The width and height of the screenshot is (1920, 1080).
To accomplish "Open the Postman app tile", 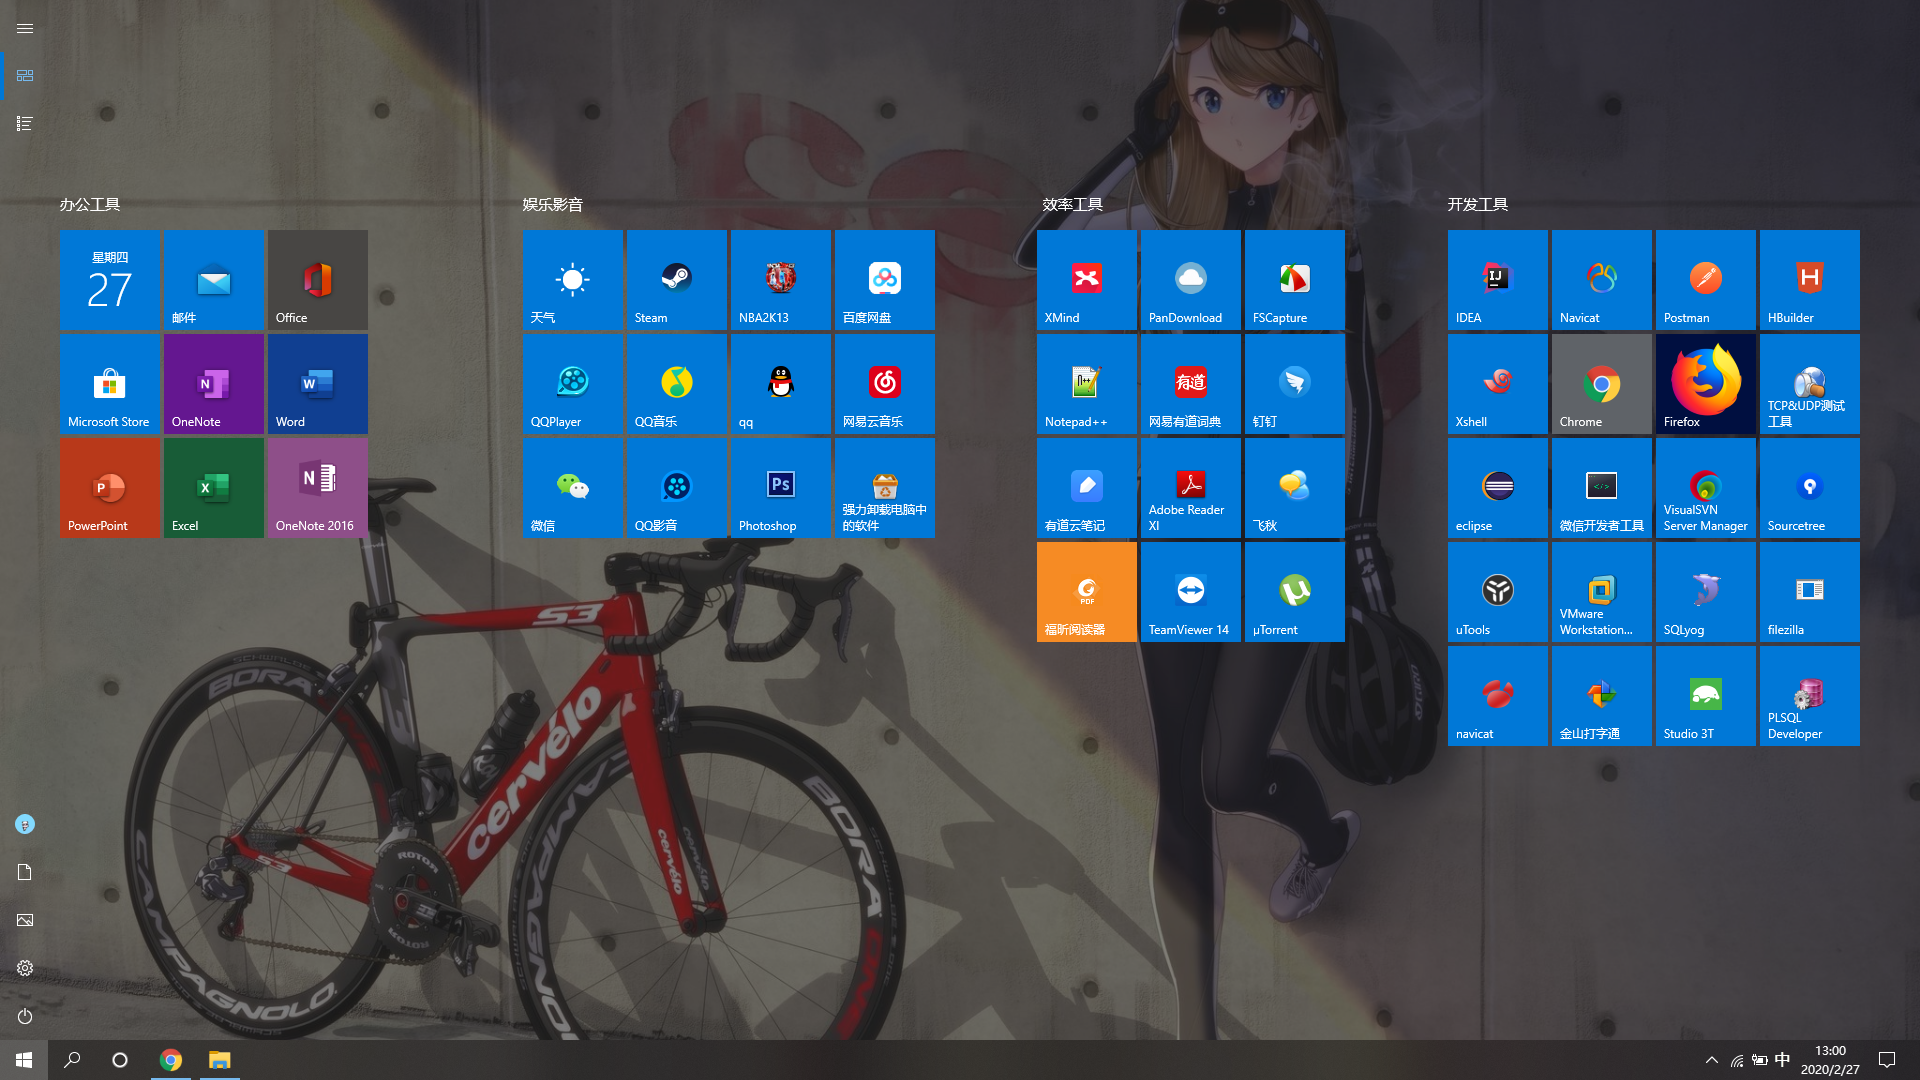I will 1705,280.
